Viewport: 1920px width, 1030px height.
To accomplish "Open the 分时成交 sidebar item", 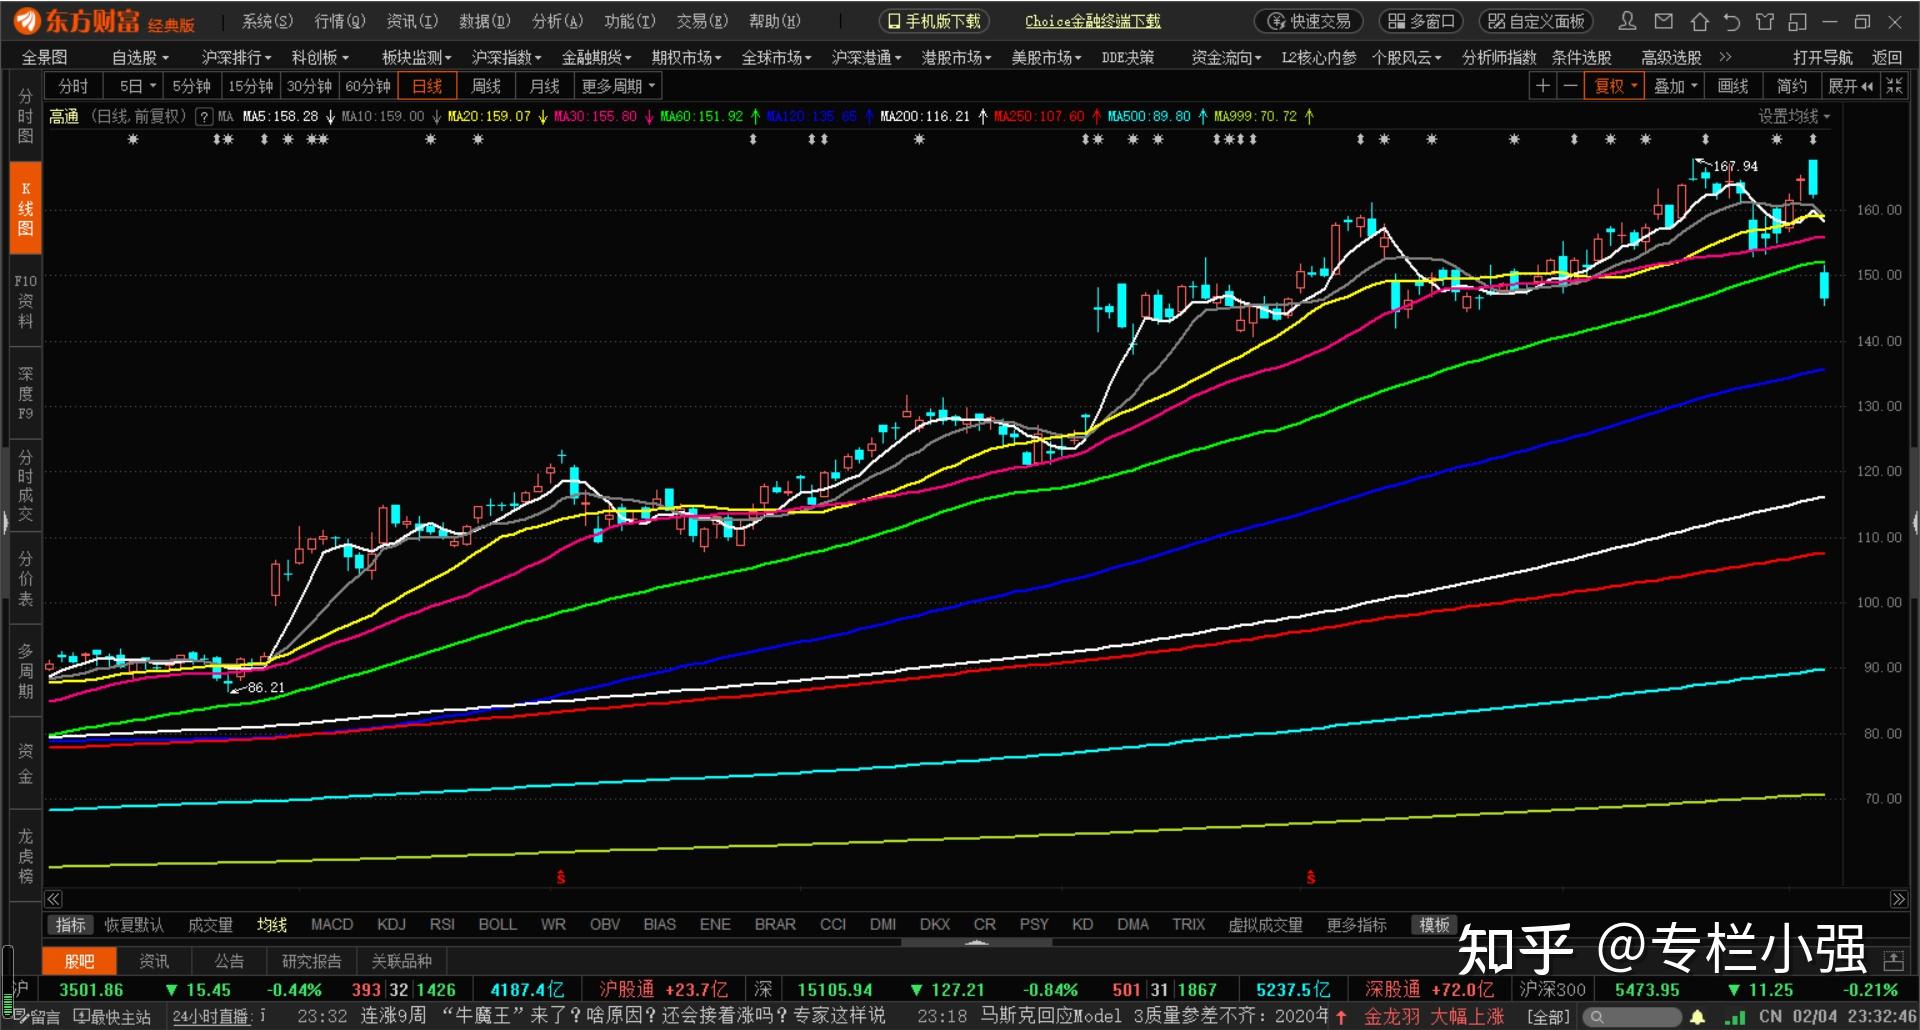I will click(x=25, y=485).
